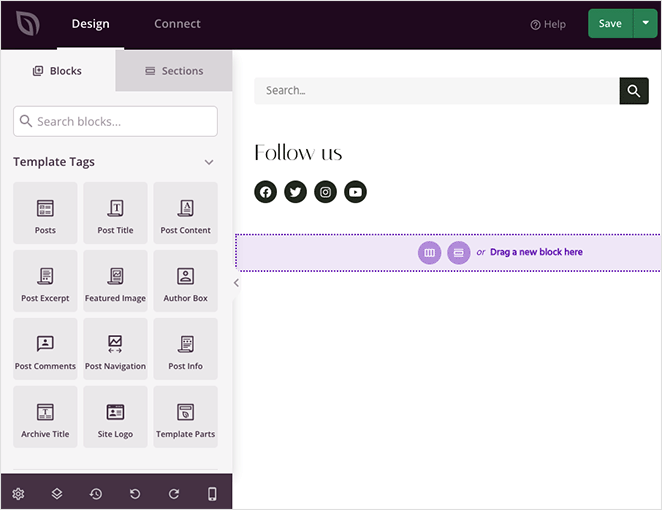Image resolution: width=662 pixels, height=510 pixels.
Task: Select the Post Excerpt block
Action: point(45,281)
